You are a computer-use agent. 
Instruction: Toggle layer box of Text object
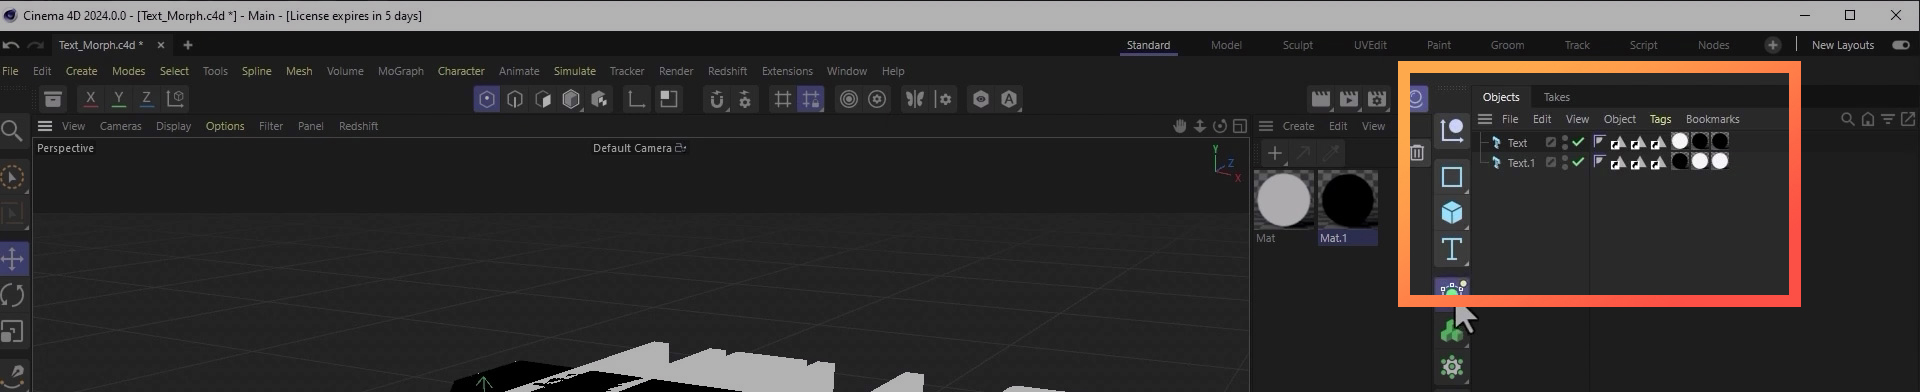pos(1551,143)
